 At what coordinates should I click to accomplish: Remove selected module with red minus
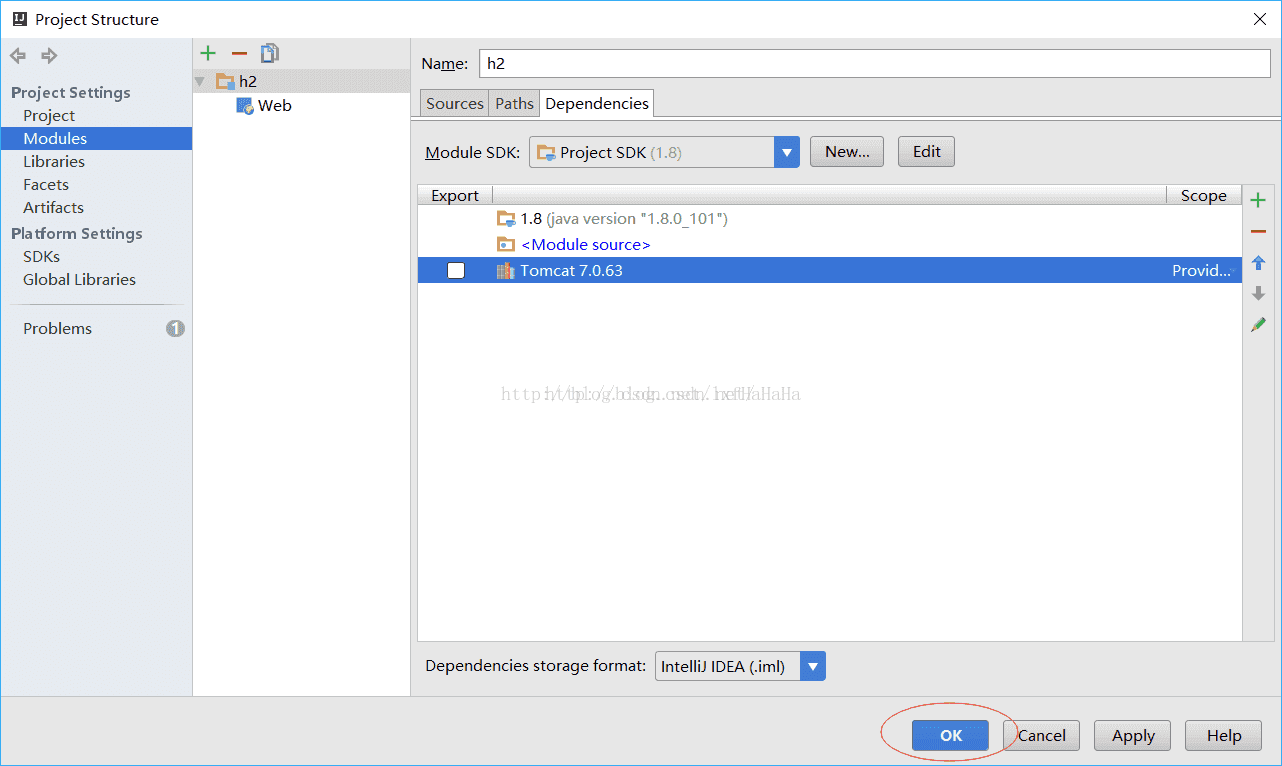(239, 54)
